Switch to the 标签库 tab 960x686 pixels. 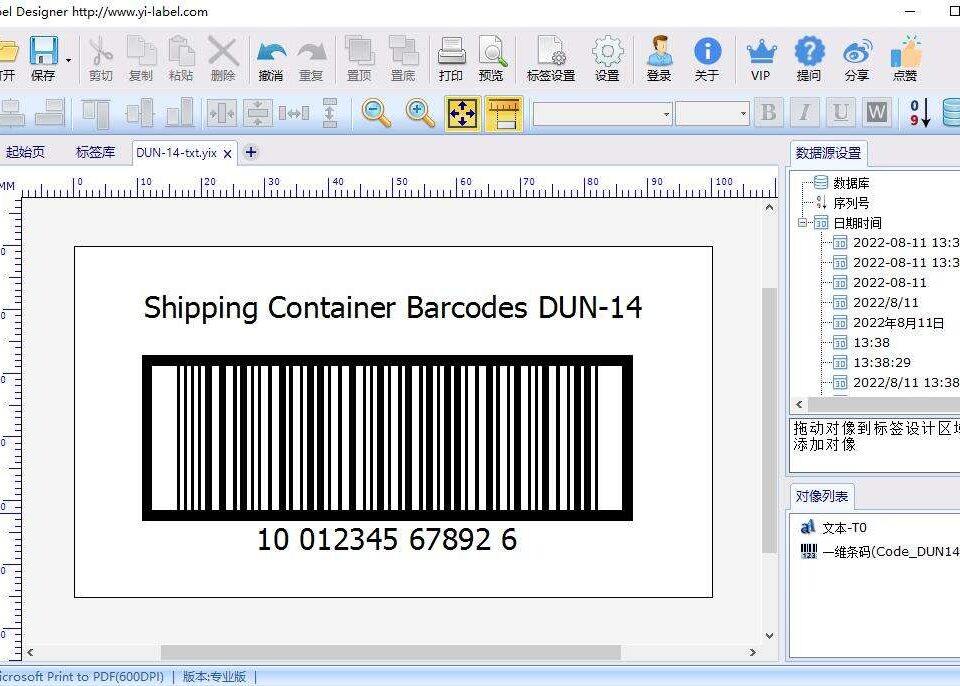(96, 153)
